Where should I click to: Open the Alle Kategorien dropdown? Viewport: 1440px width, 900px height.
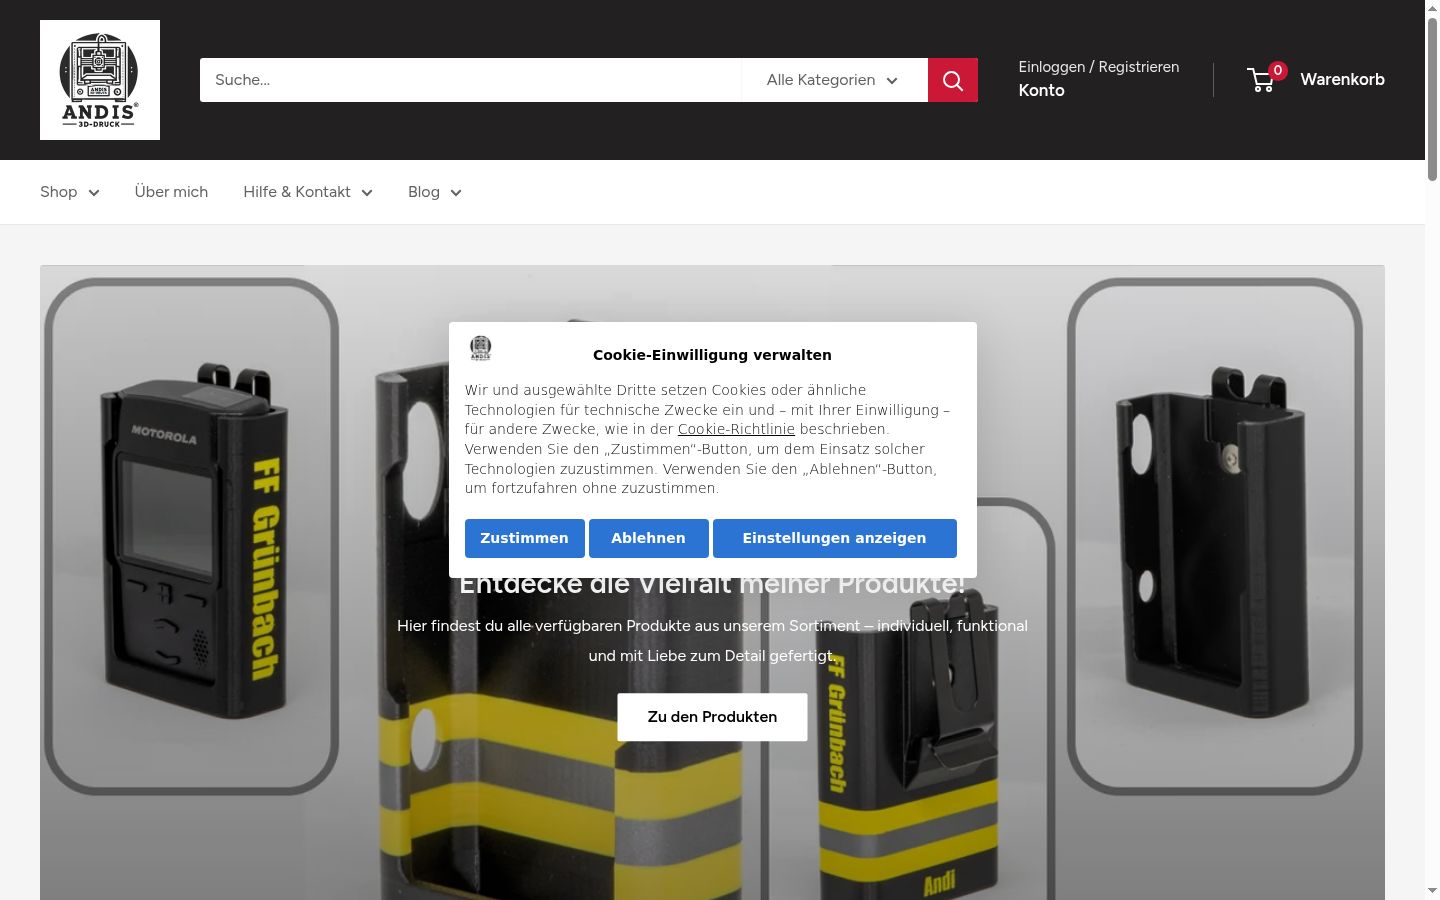tap(834, 80)
